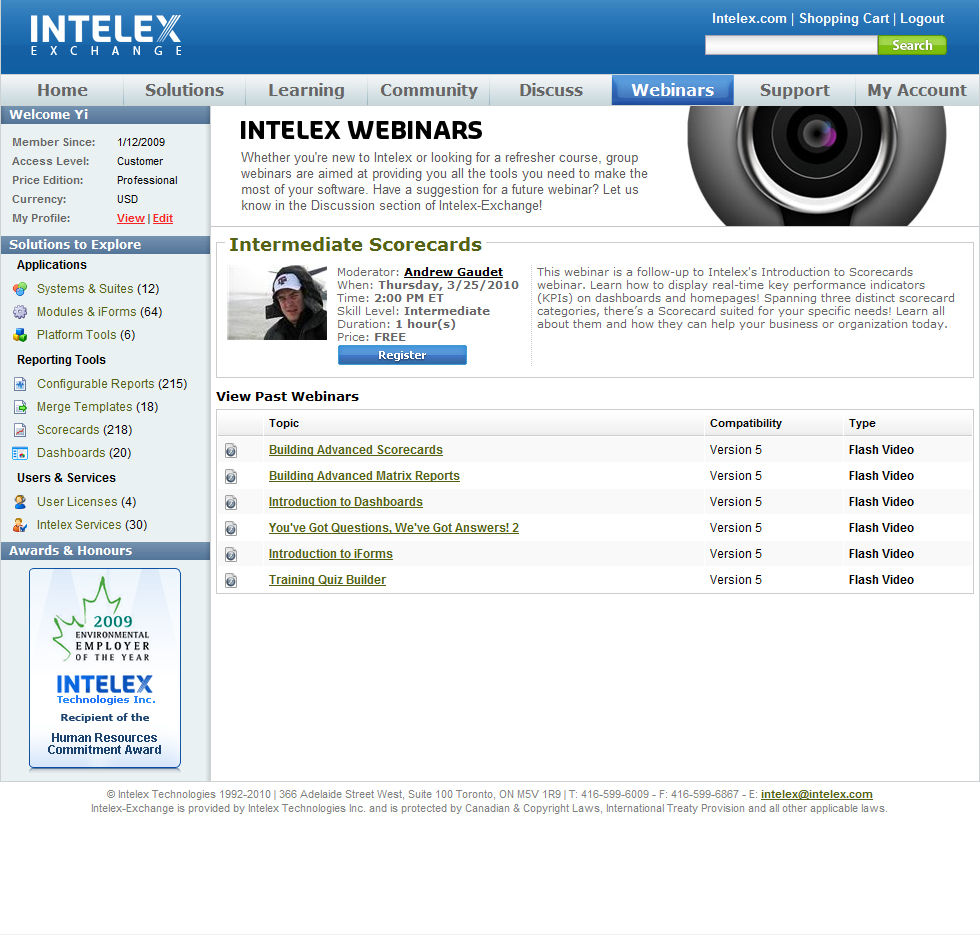Screen dimensions: 980x936
Task: Open Intelex Services (30) link
Action: 92,525
